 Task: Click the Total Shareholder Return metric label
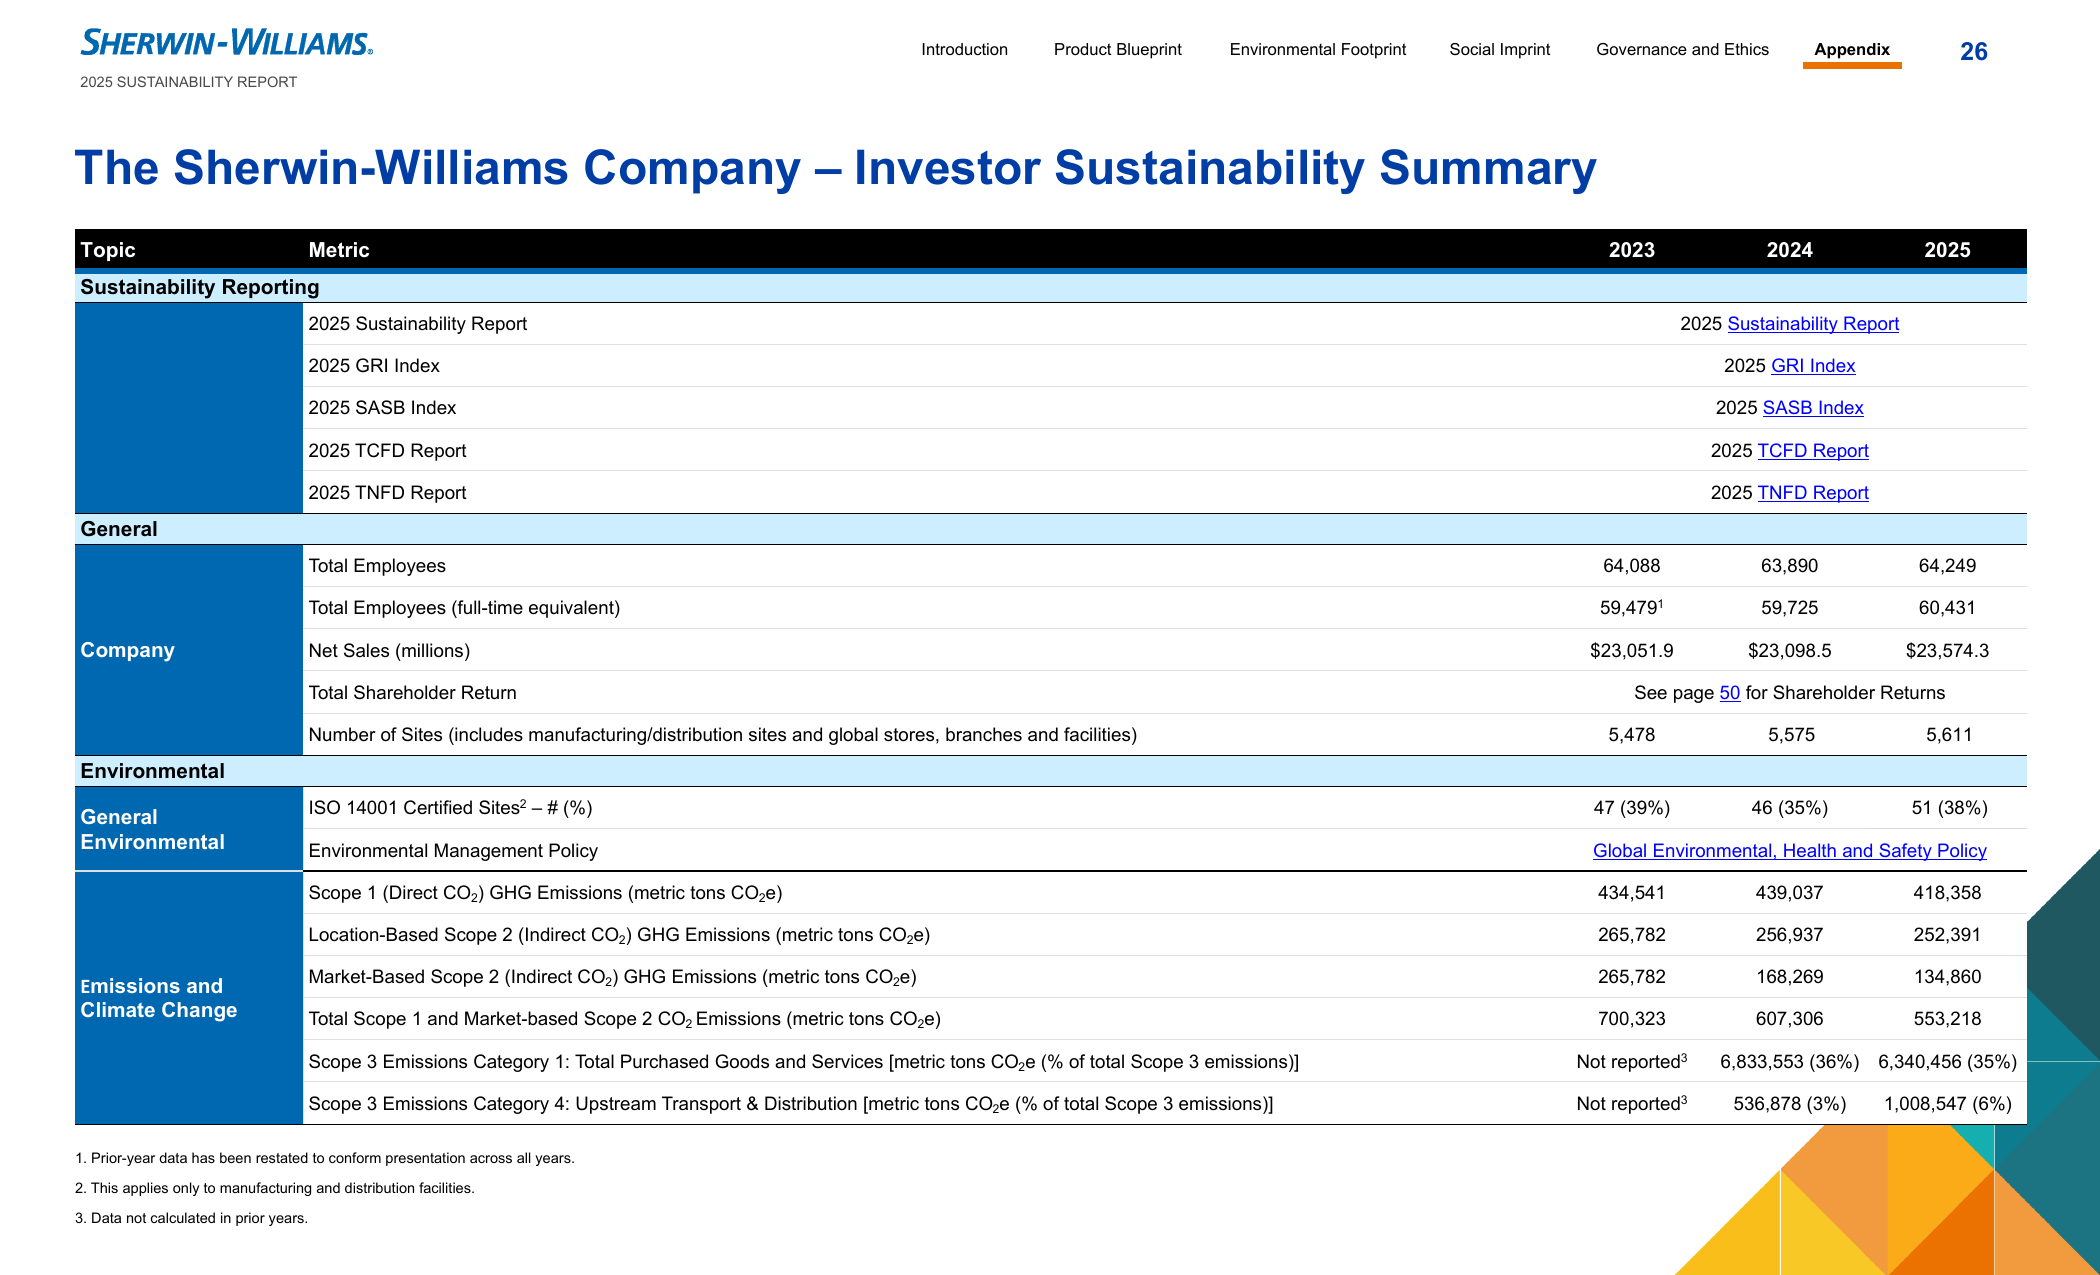coord(412,693)
